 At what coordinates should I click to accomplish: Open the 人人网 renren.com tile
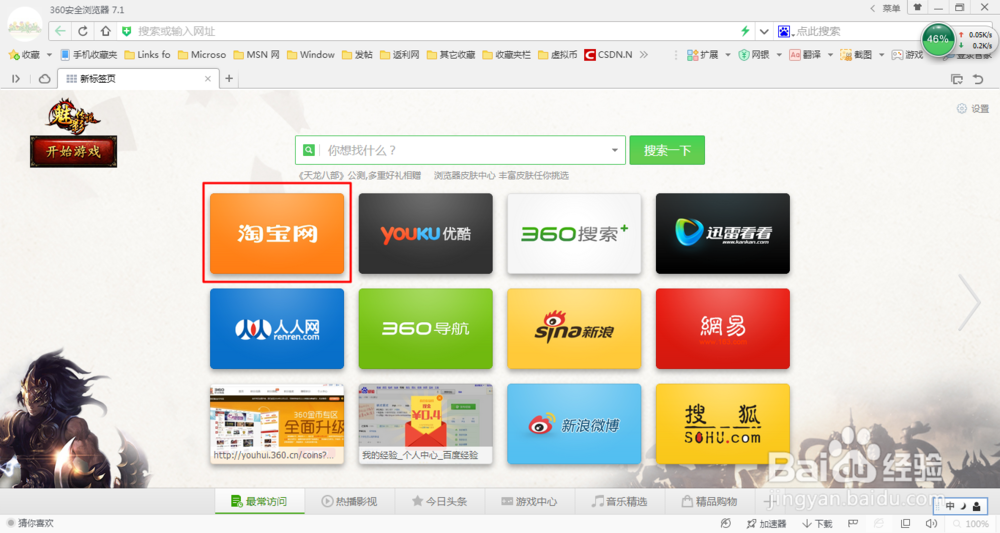(x=277, y=329)
